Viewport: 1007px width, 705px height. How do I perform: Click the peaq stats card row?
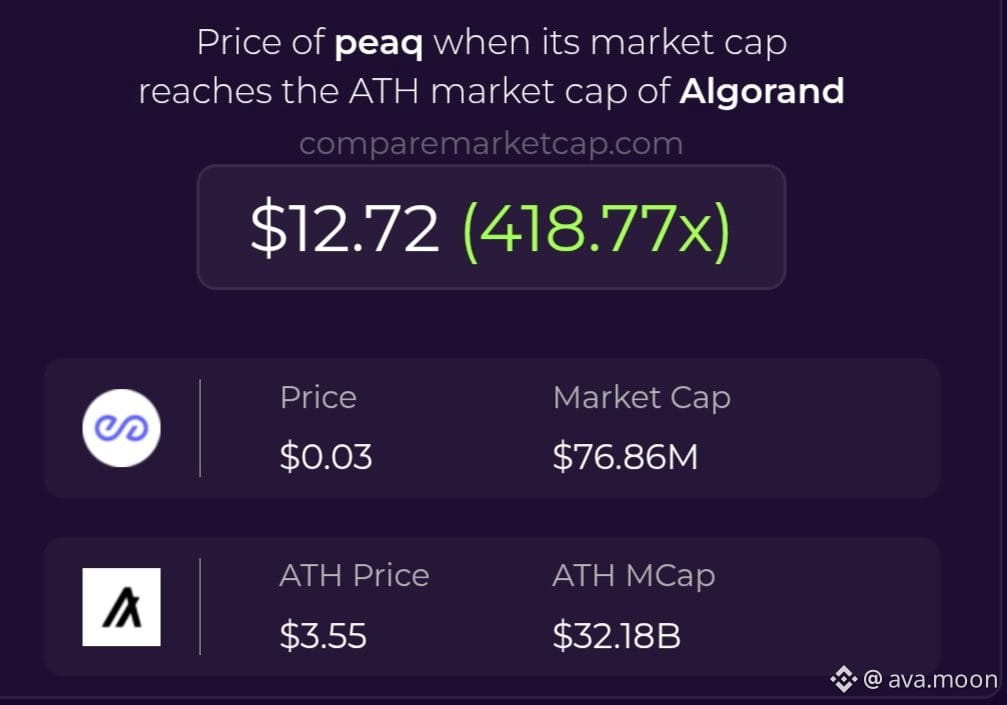click(x=492, y=428)
